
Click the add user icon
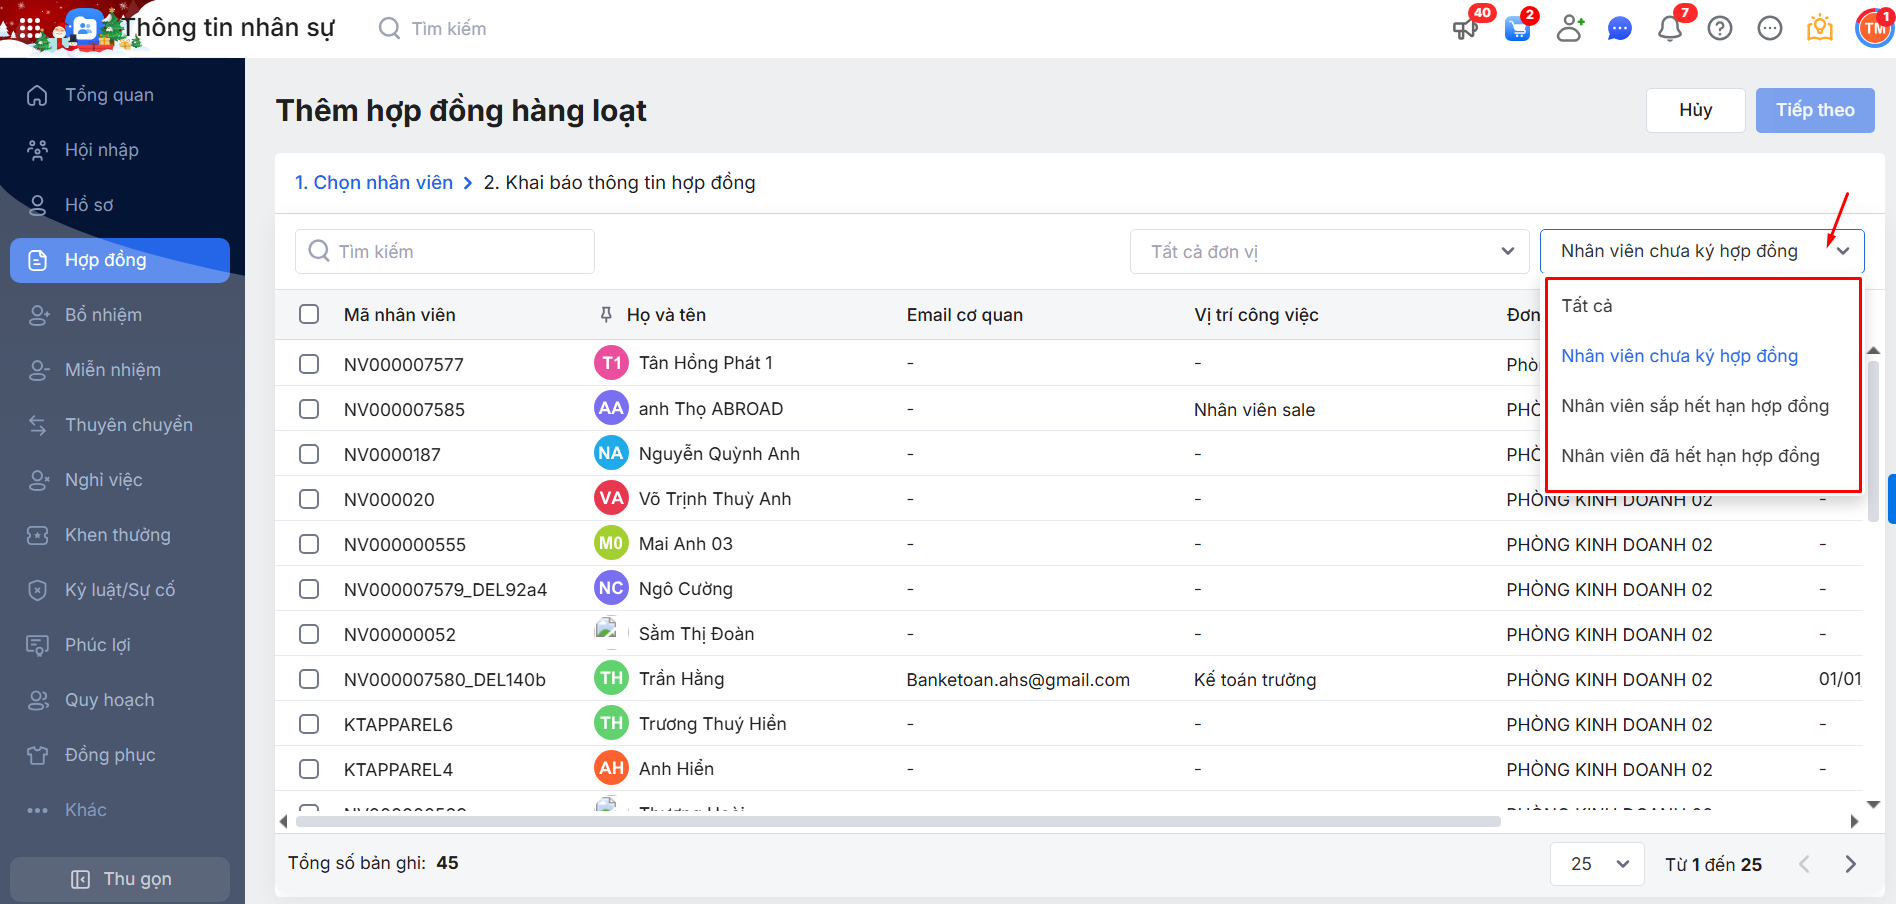(x=1570, y=29)
